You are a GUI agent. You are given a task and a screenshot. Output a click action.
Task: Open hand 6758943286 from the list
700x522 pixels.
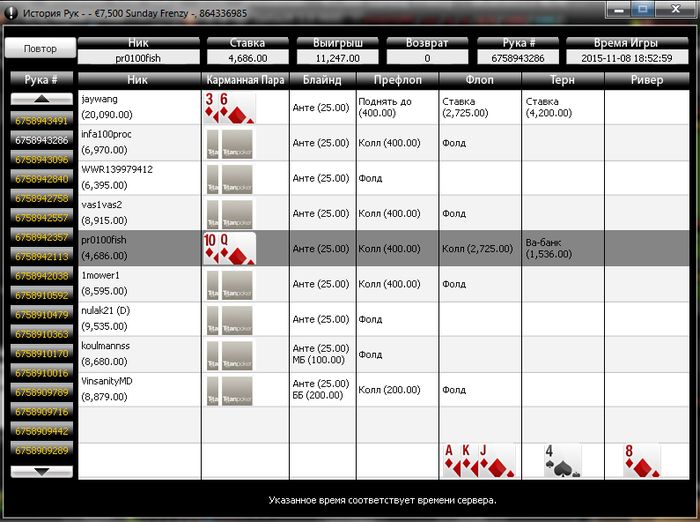coord(42,140)
